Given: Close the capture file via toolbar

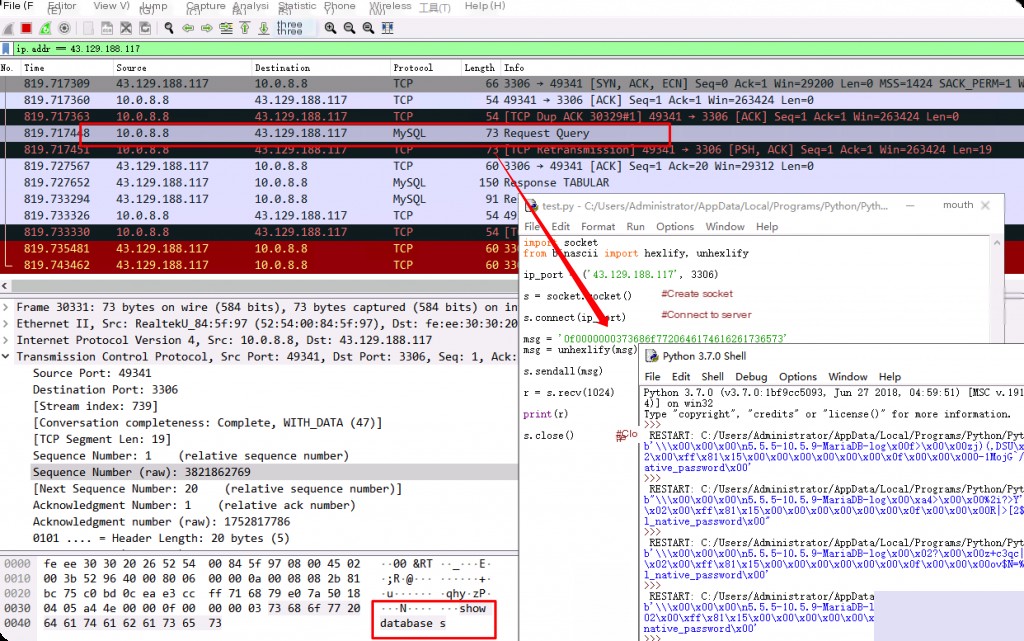Looking at the screenshot, I should click(126, 28).
